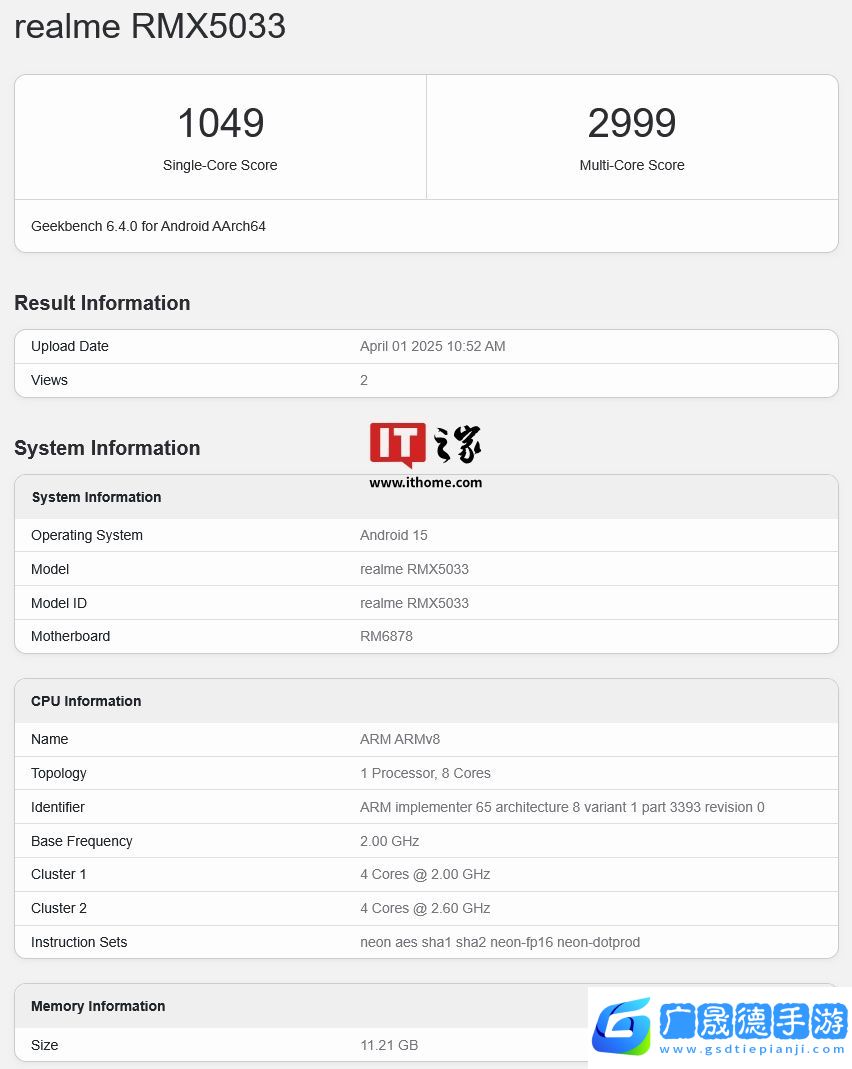Click the Result Information heading
The image size is (852, 1069).
click(x=102, y=303)
